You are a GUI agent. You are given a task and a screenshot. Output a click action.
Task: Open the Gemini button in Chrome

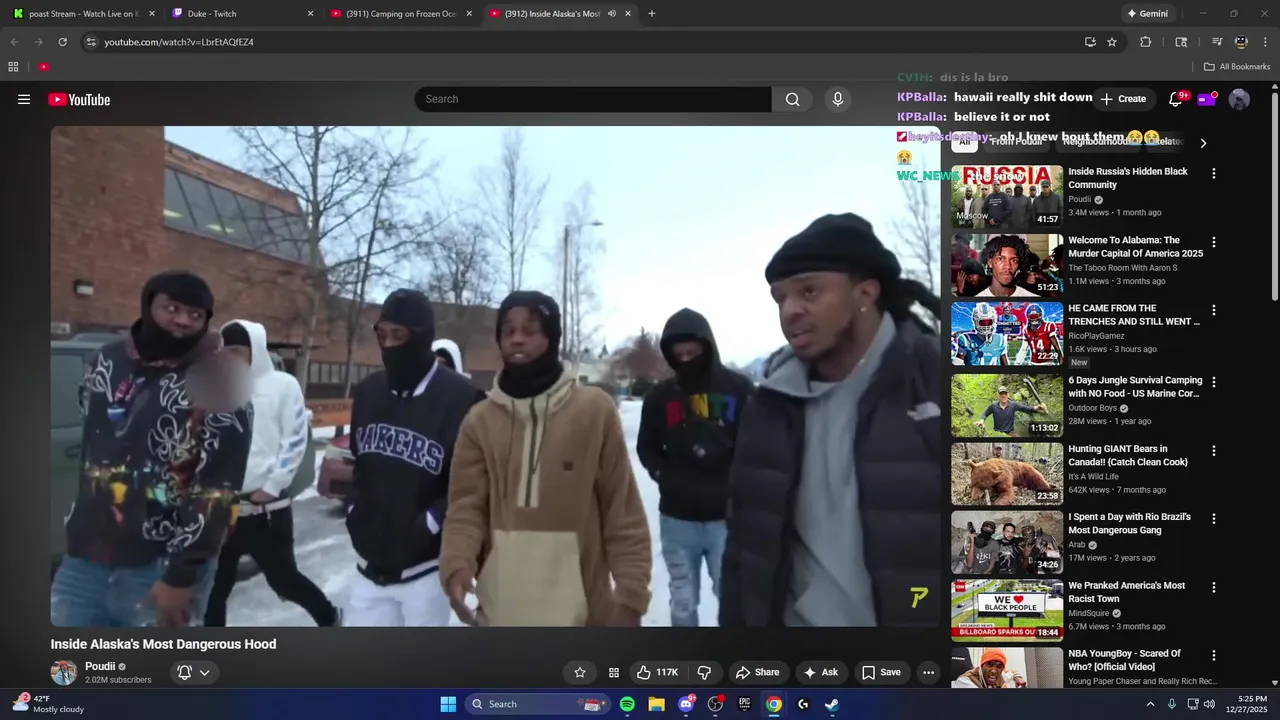click(1147, 14)
